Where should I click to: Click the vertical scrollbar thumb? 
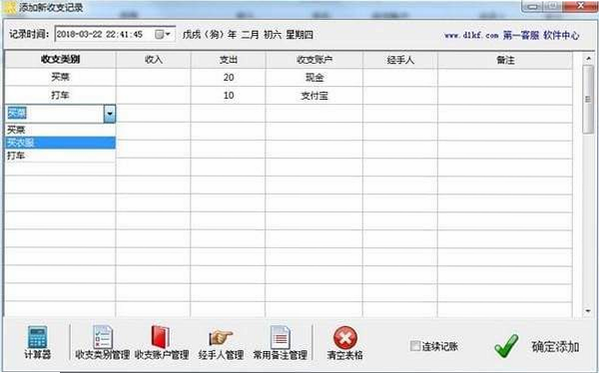[588, 99]
